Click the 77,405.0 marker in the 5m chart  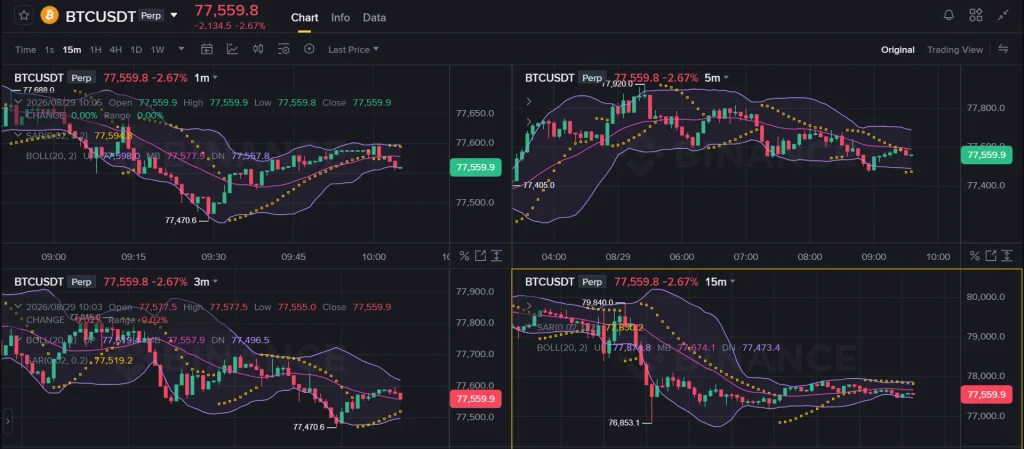coord(538,185)
